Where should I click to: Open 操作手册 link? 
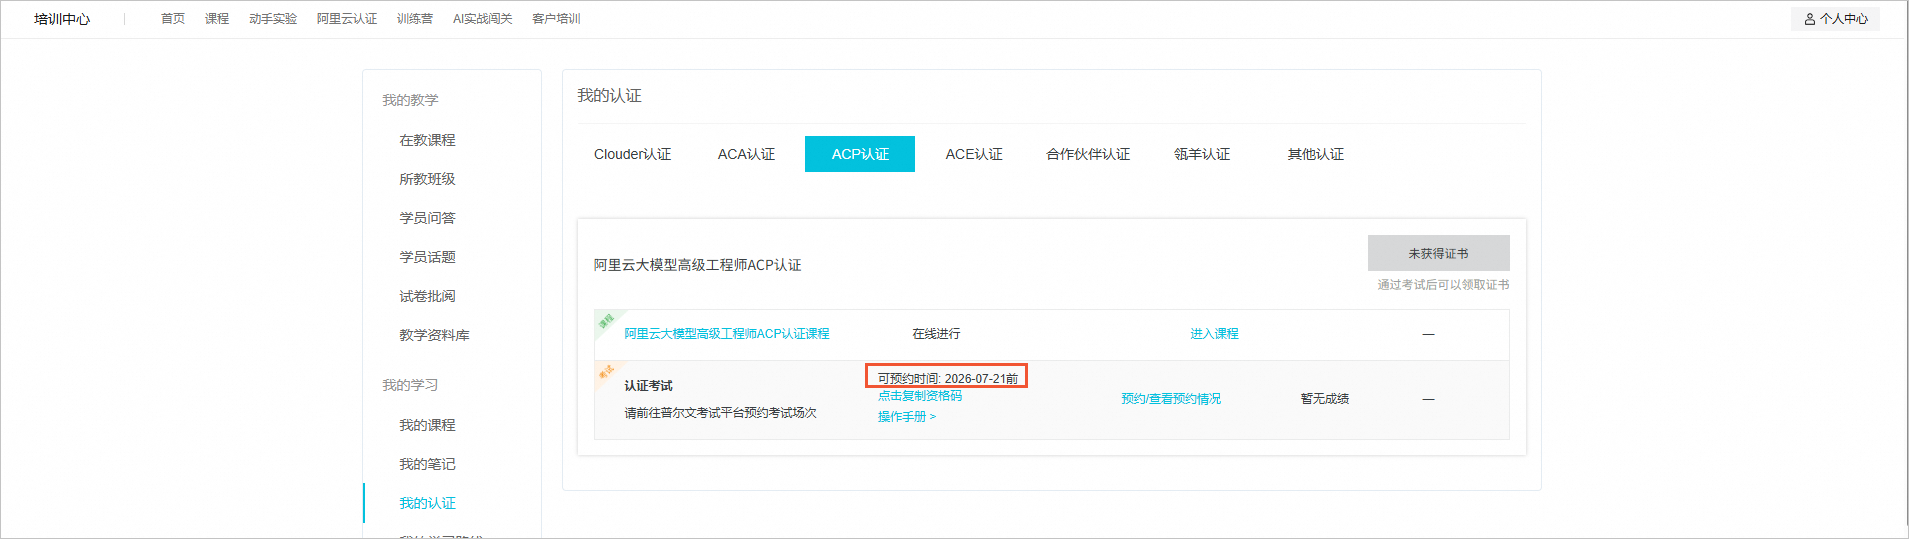(x=907, y=417)
